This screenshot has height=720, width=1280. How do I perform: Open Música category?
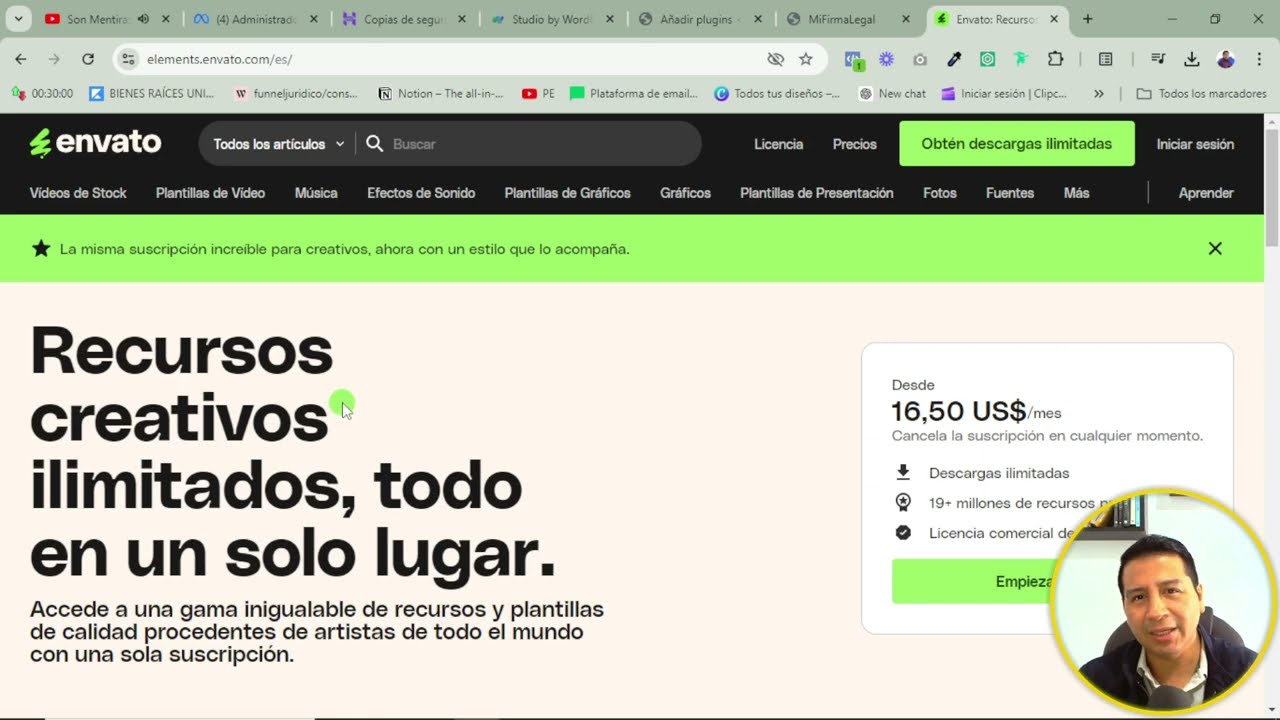click(x=316, y=193)
